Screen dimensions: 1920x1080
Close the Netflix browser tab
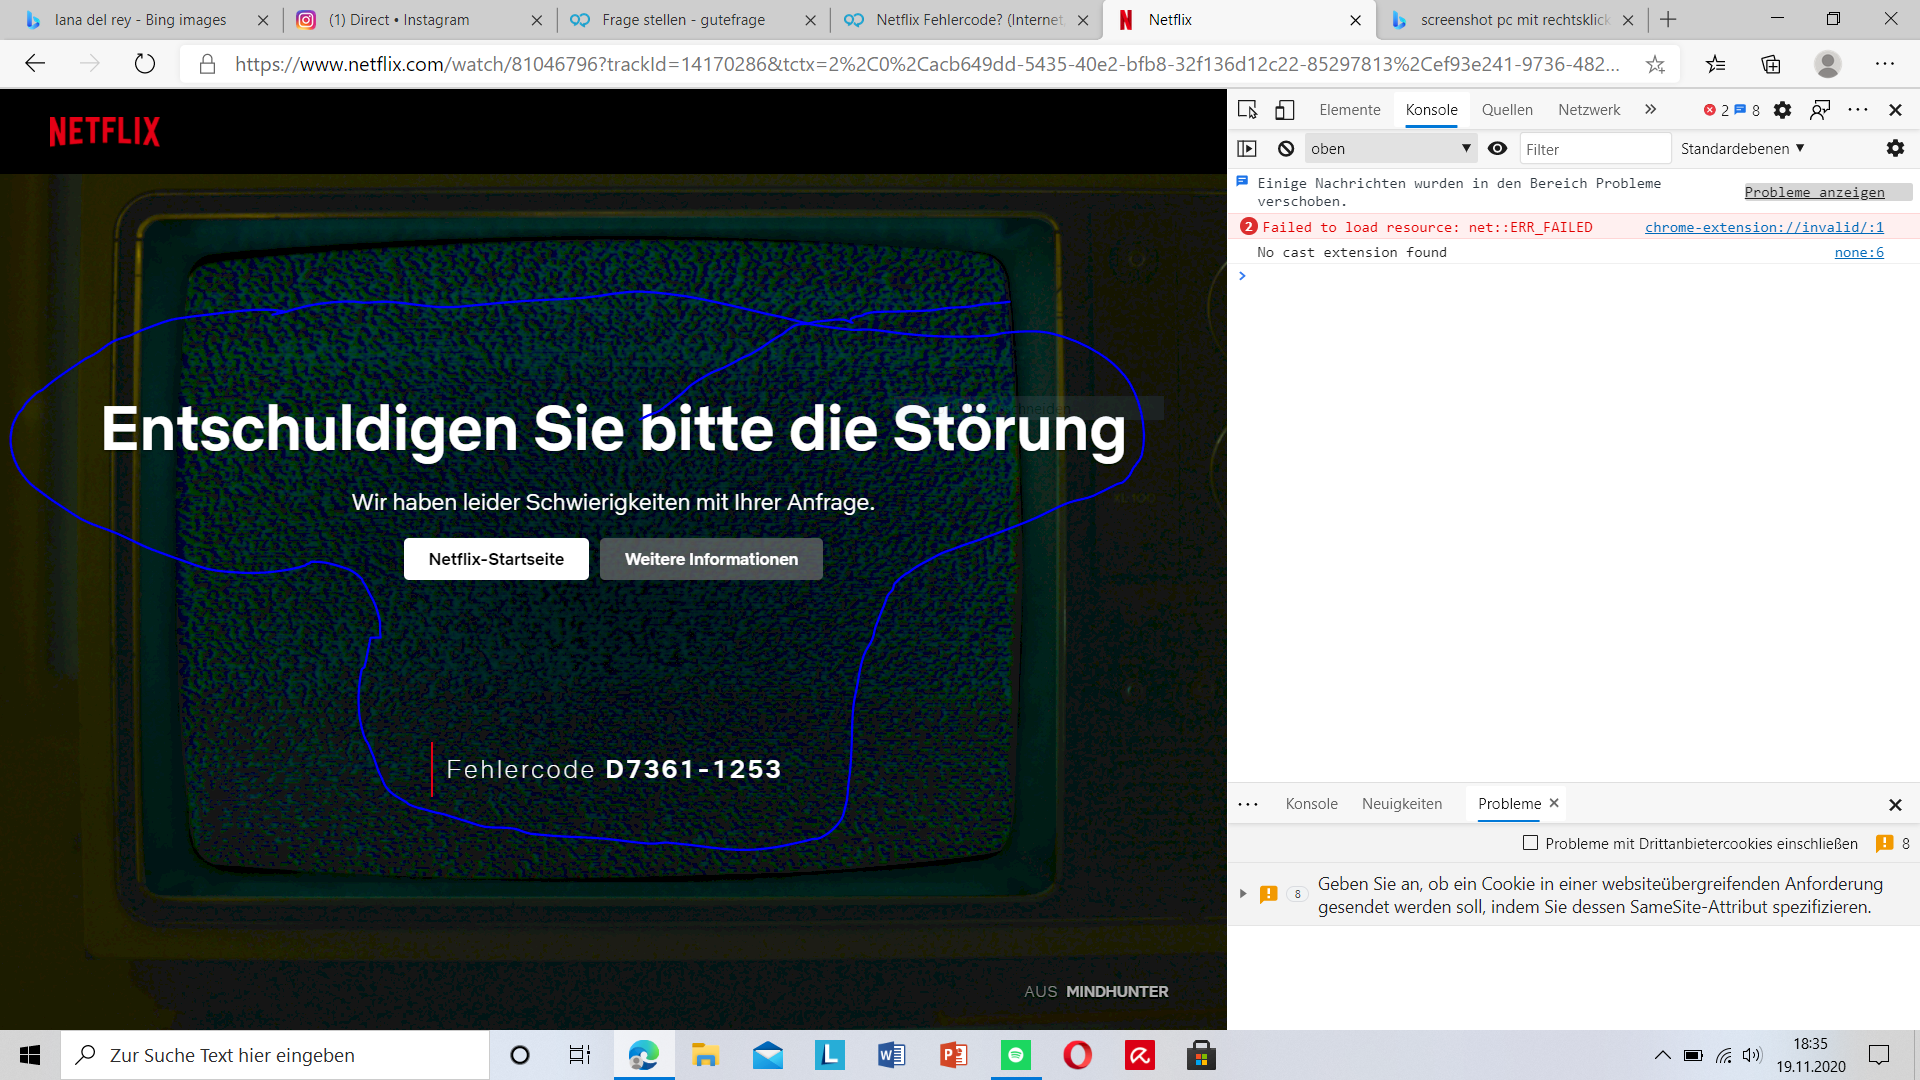pos(1355,20)
